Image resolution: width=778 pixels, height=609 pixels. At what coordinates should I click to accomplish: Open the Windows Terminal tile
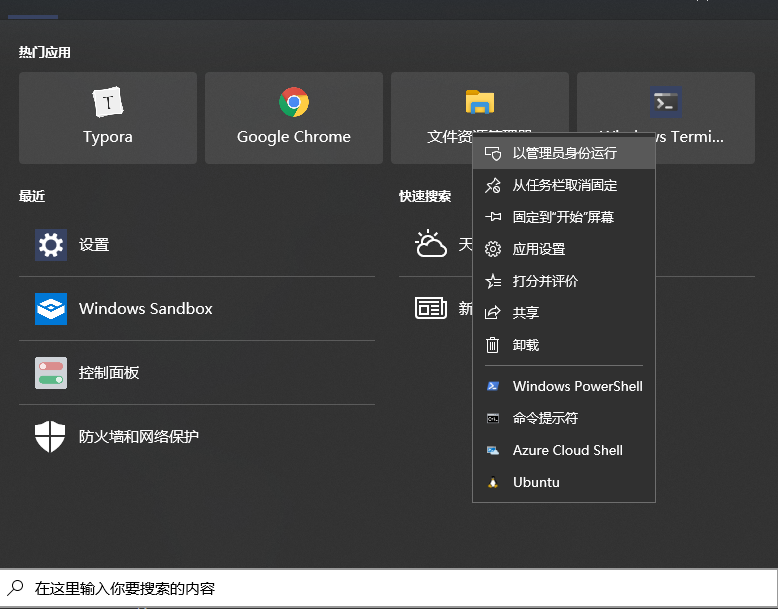click(665, 118)
